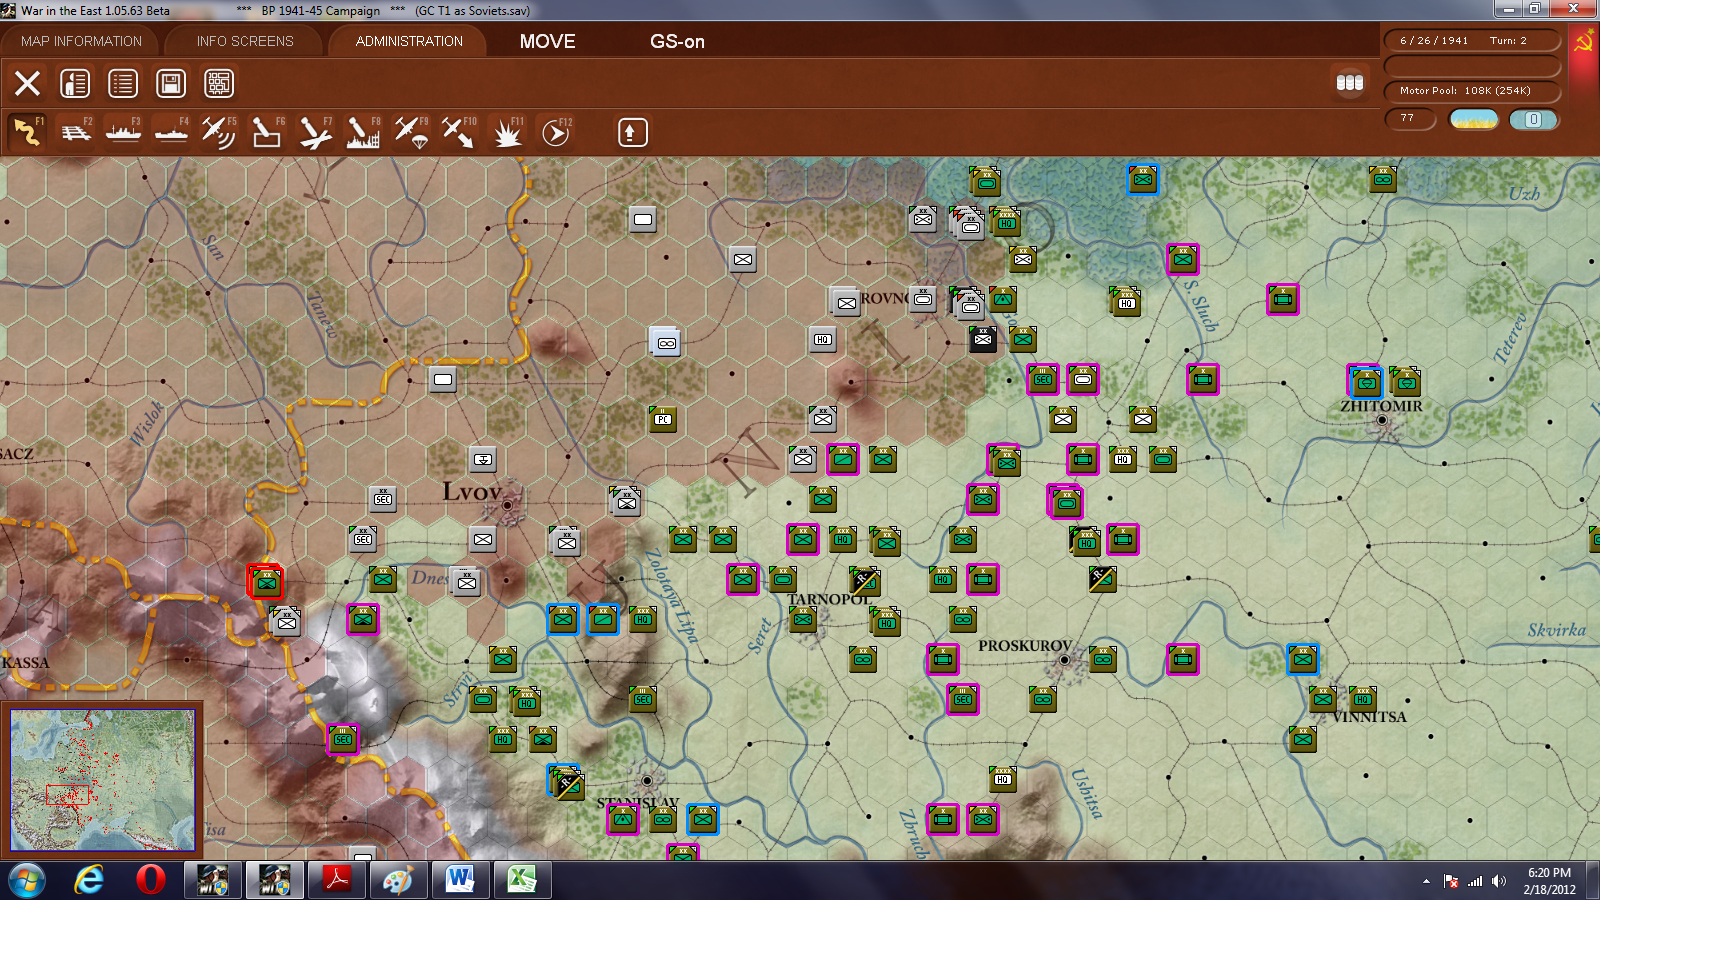Select the black unit counter near Rovno
This screenshot has width=1710, height=964.
coord(983,339)
